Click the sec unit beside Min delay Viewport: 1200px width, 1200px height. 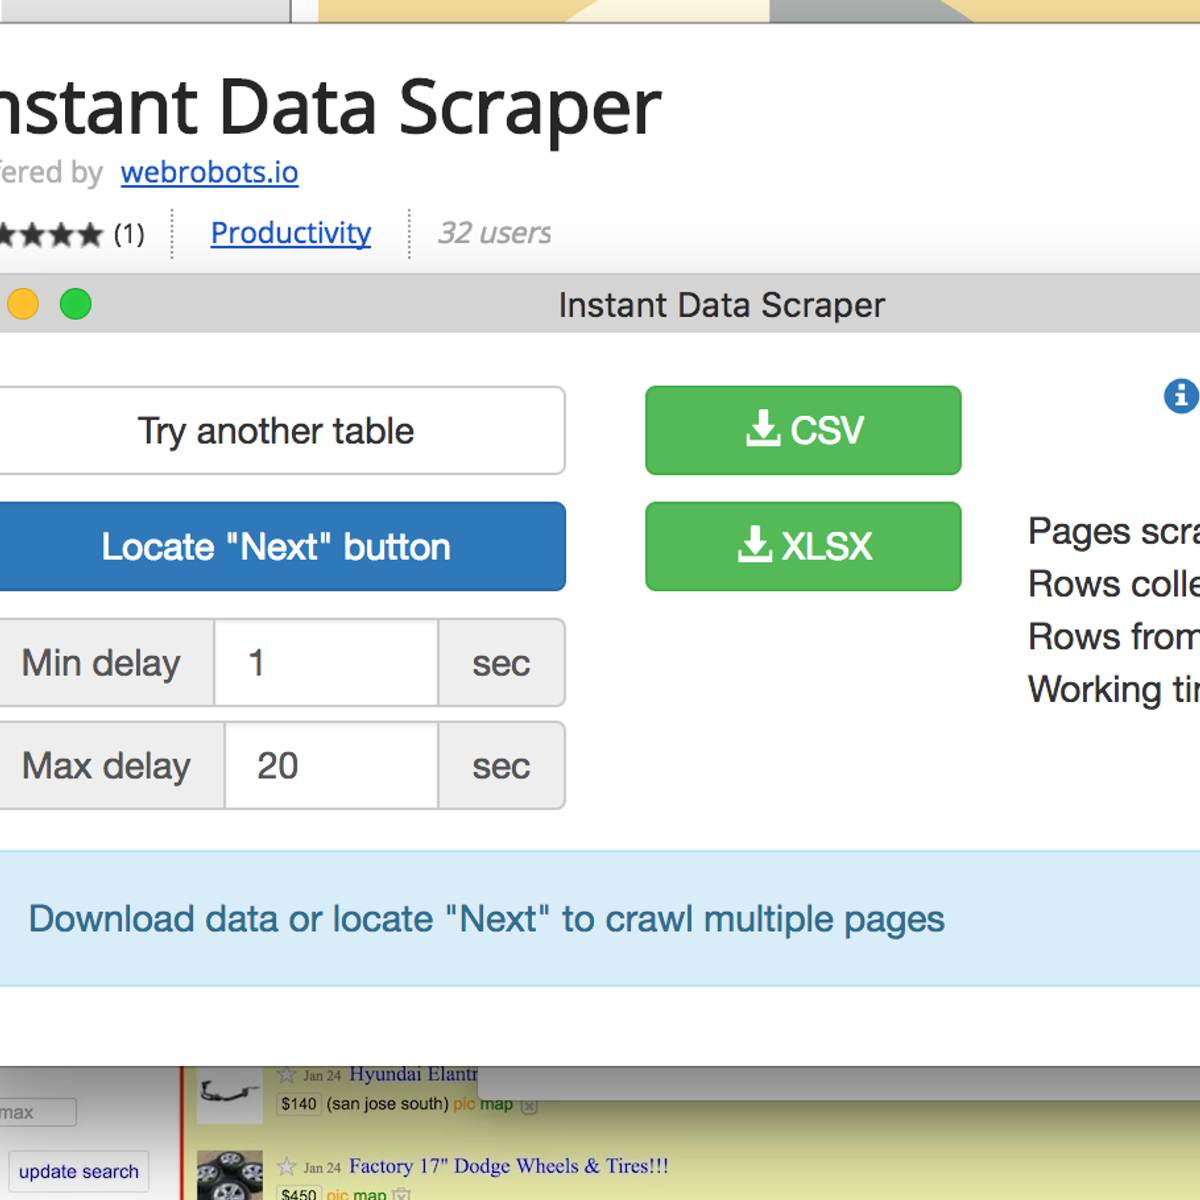[x=501, y=662]
